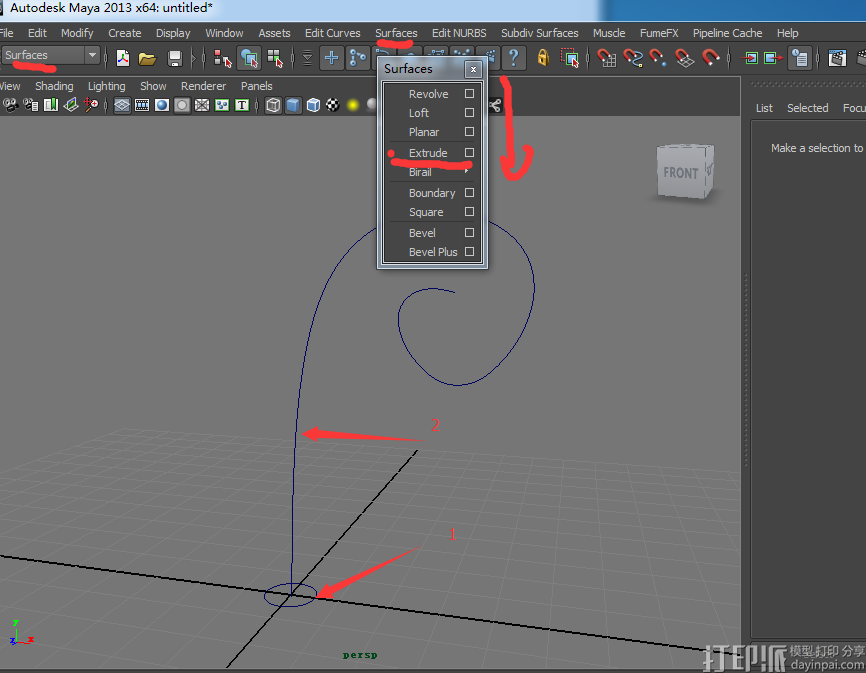
Task: Open the Surfaces menu in menu bar
Action: pyautogui.click(x=396, y=33)
